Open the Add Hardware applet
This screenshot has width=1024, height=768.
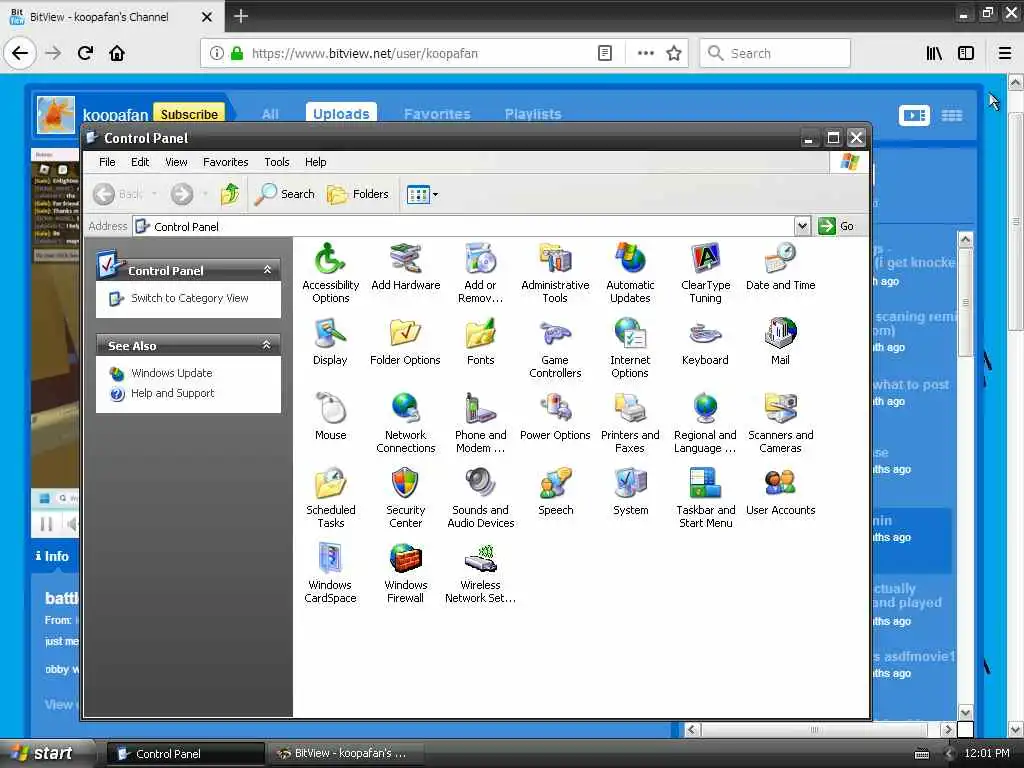coord(406,266)
